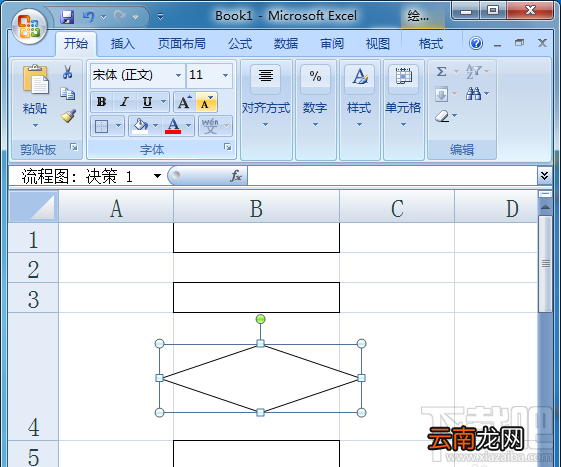Open the 单元格 cells group
The height and width of the screenshot is (467, 561).
pos(403,110)
